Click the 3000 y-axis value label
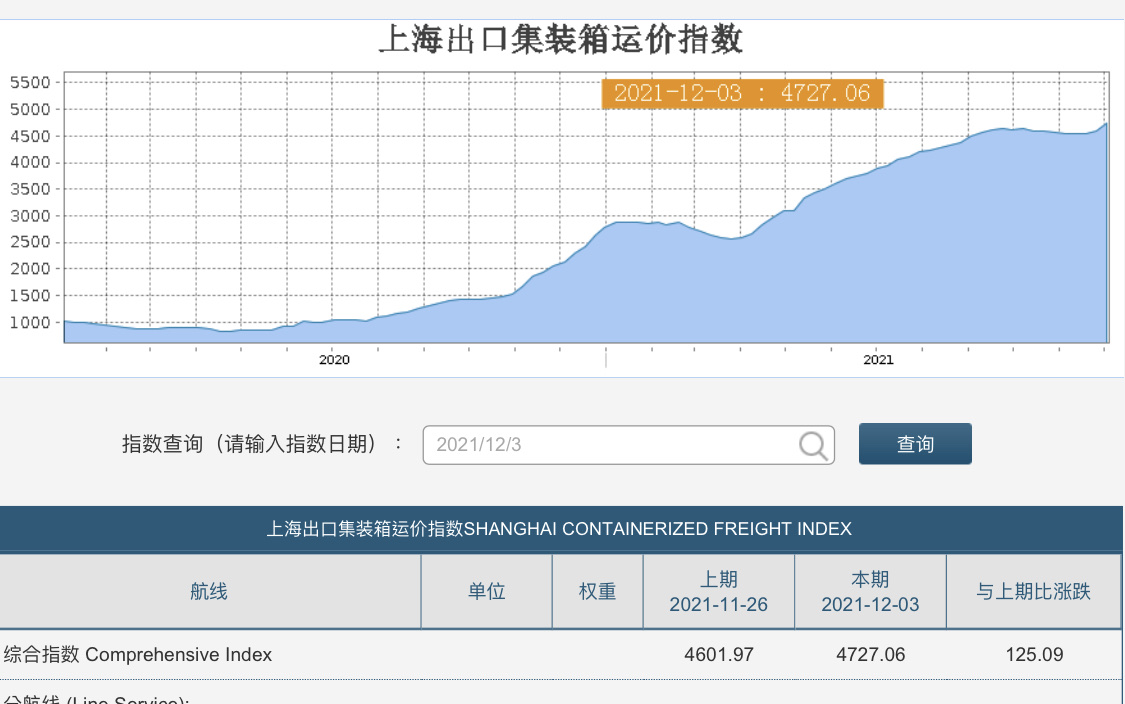The image size is (1125, 704). 30,215
